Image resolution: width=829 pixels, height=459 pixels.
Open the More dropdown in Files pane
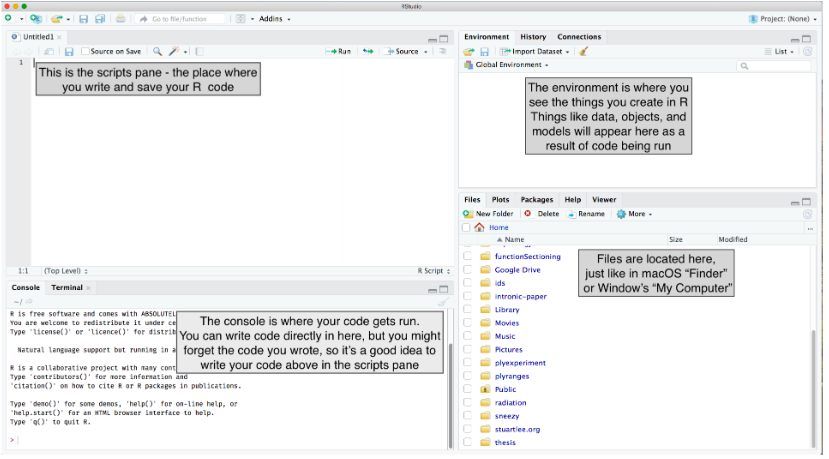click(634, 214)
